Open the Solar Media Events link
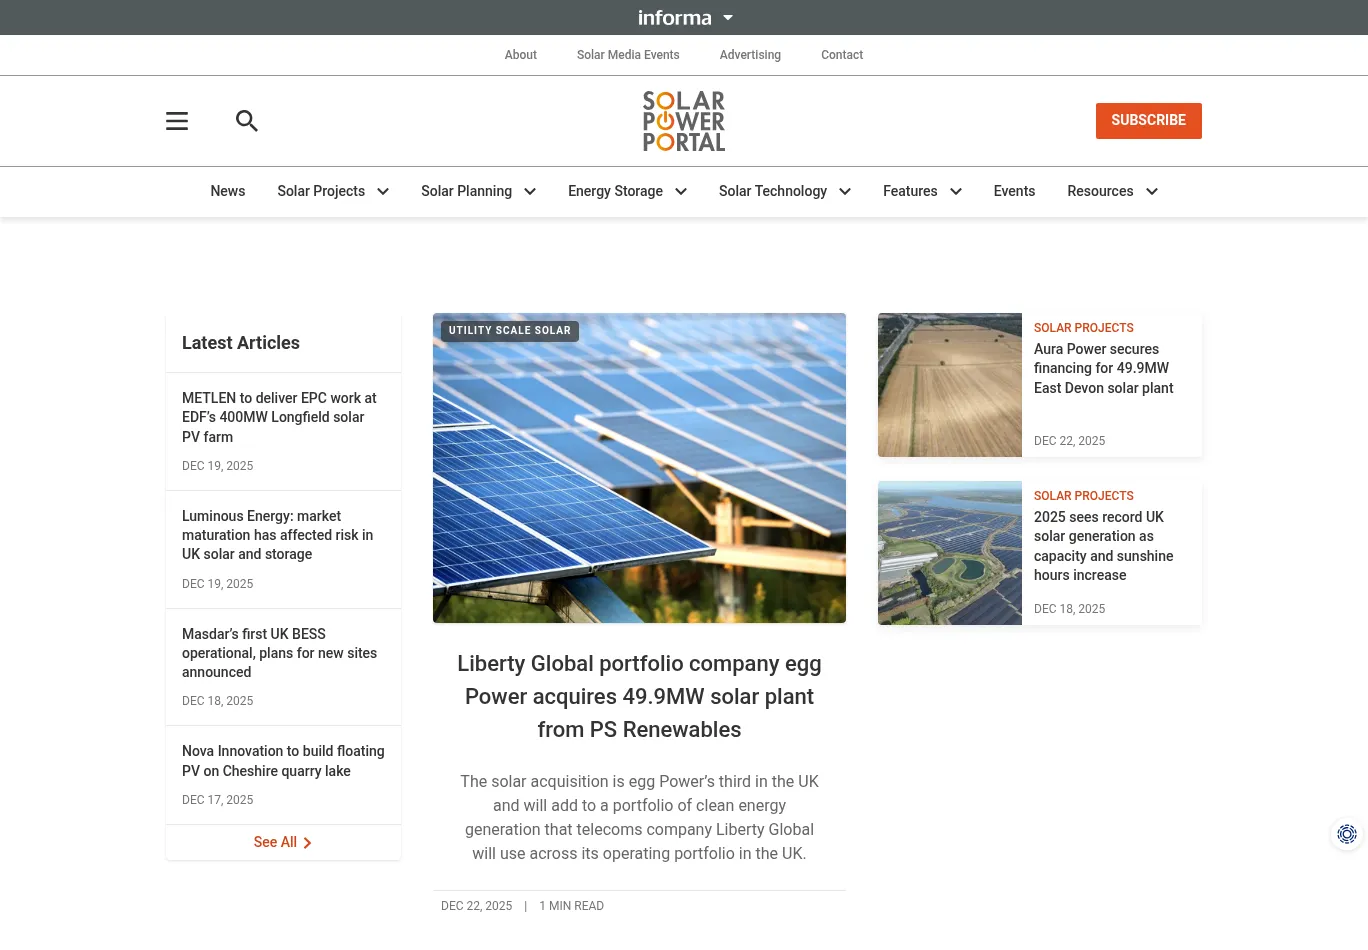The image size is (1368, 950). tap(628, 55)
